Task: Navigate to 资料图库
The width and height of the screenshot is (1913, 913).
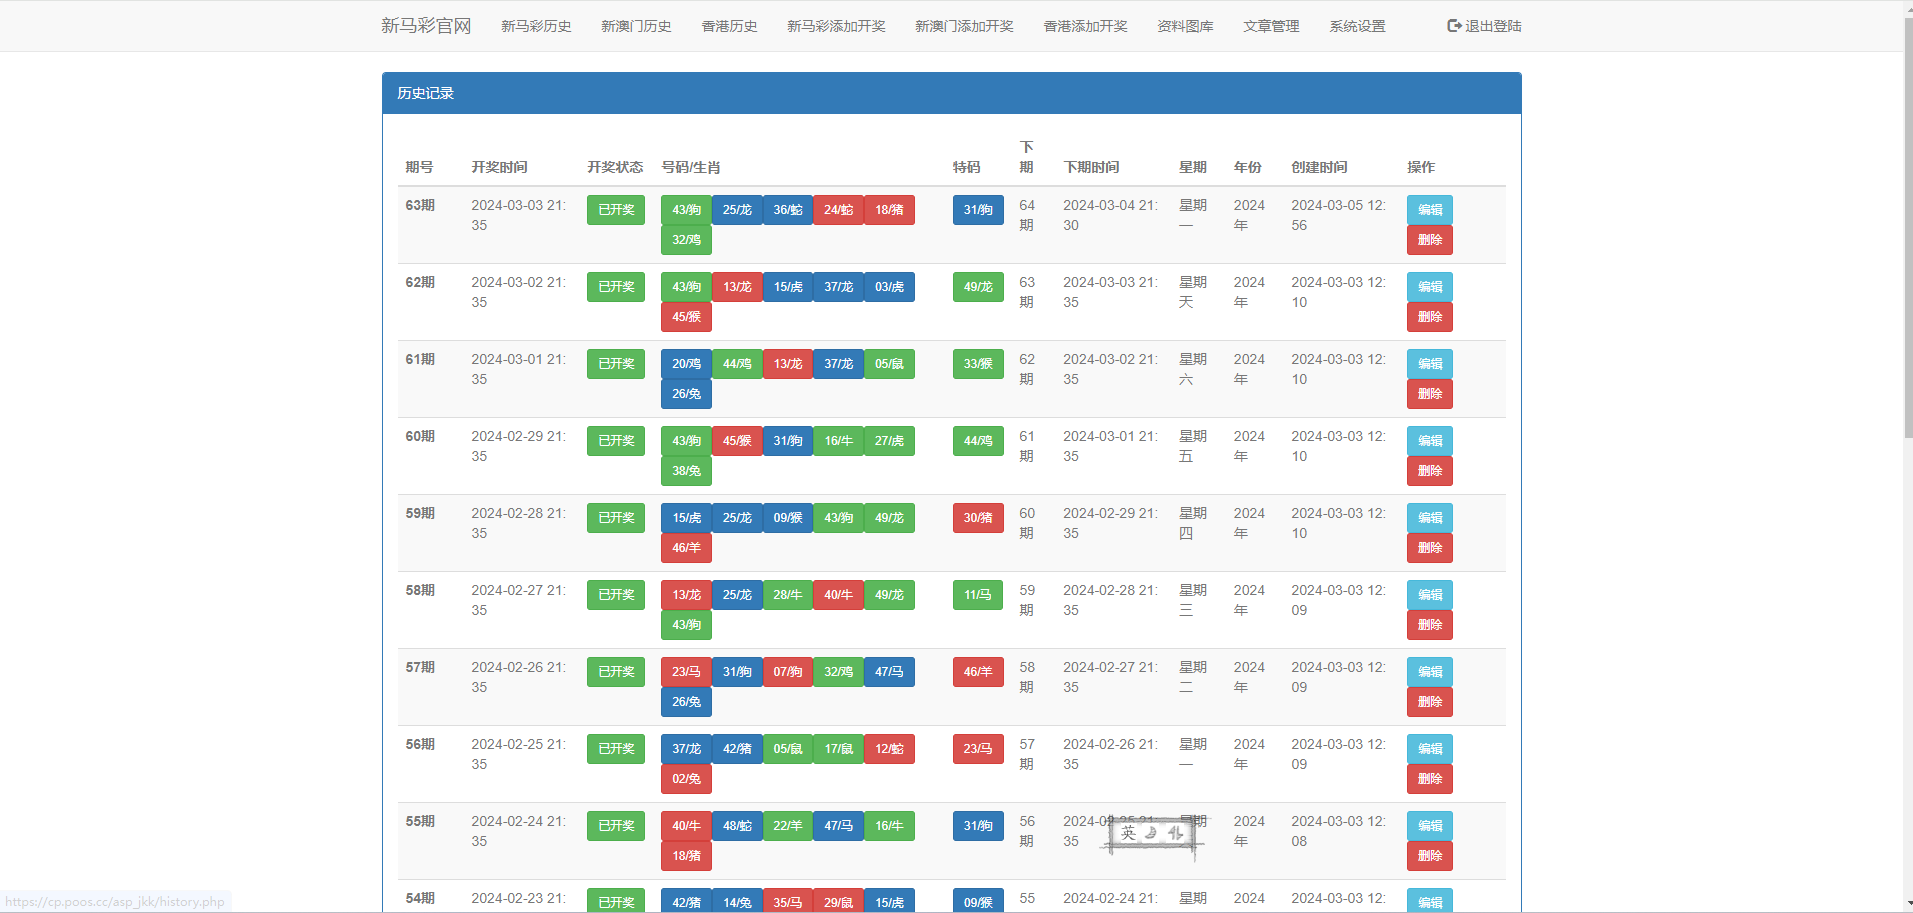Action: [x=1185, y=26]
